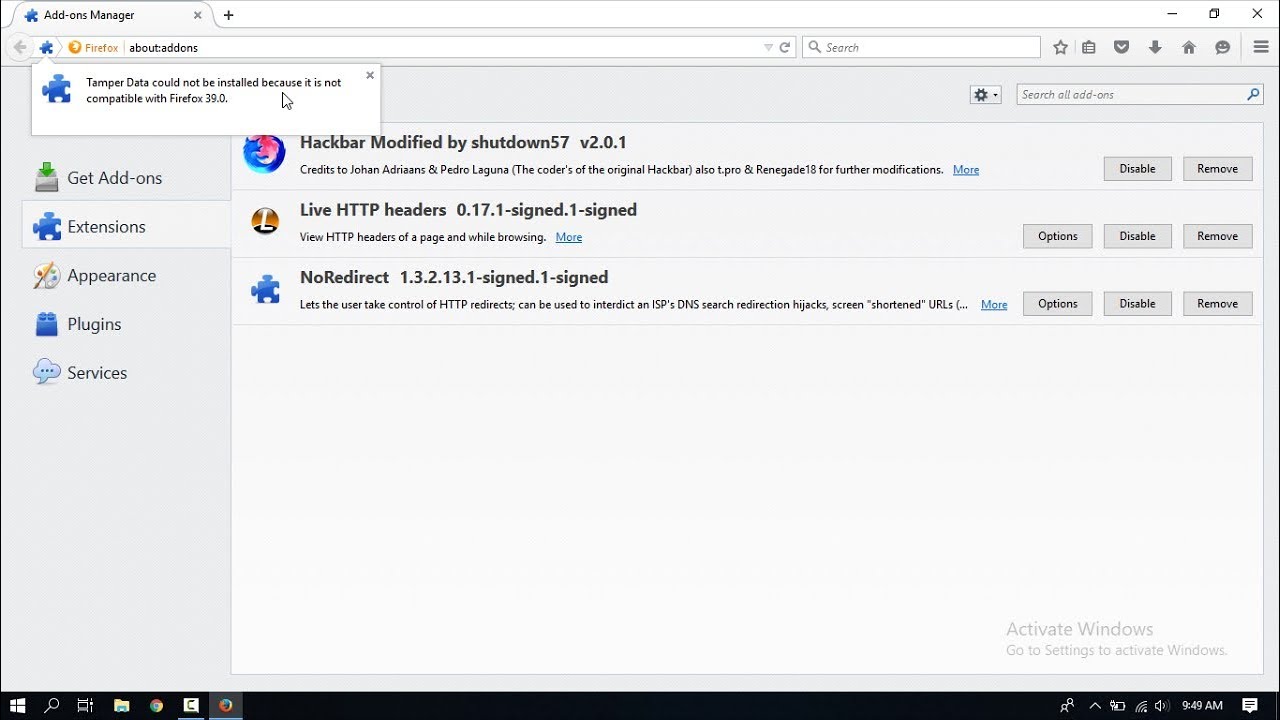Click More link for Live HTTP headers
Screen dimensions: 1280x720
point(569,237)
